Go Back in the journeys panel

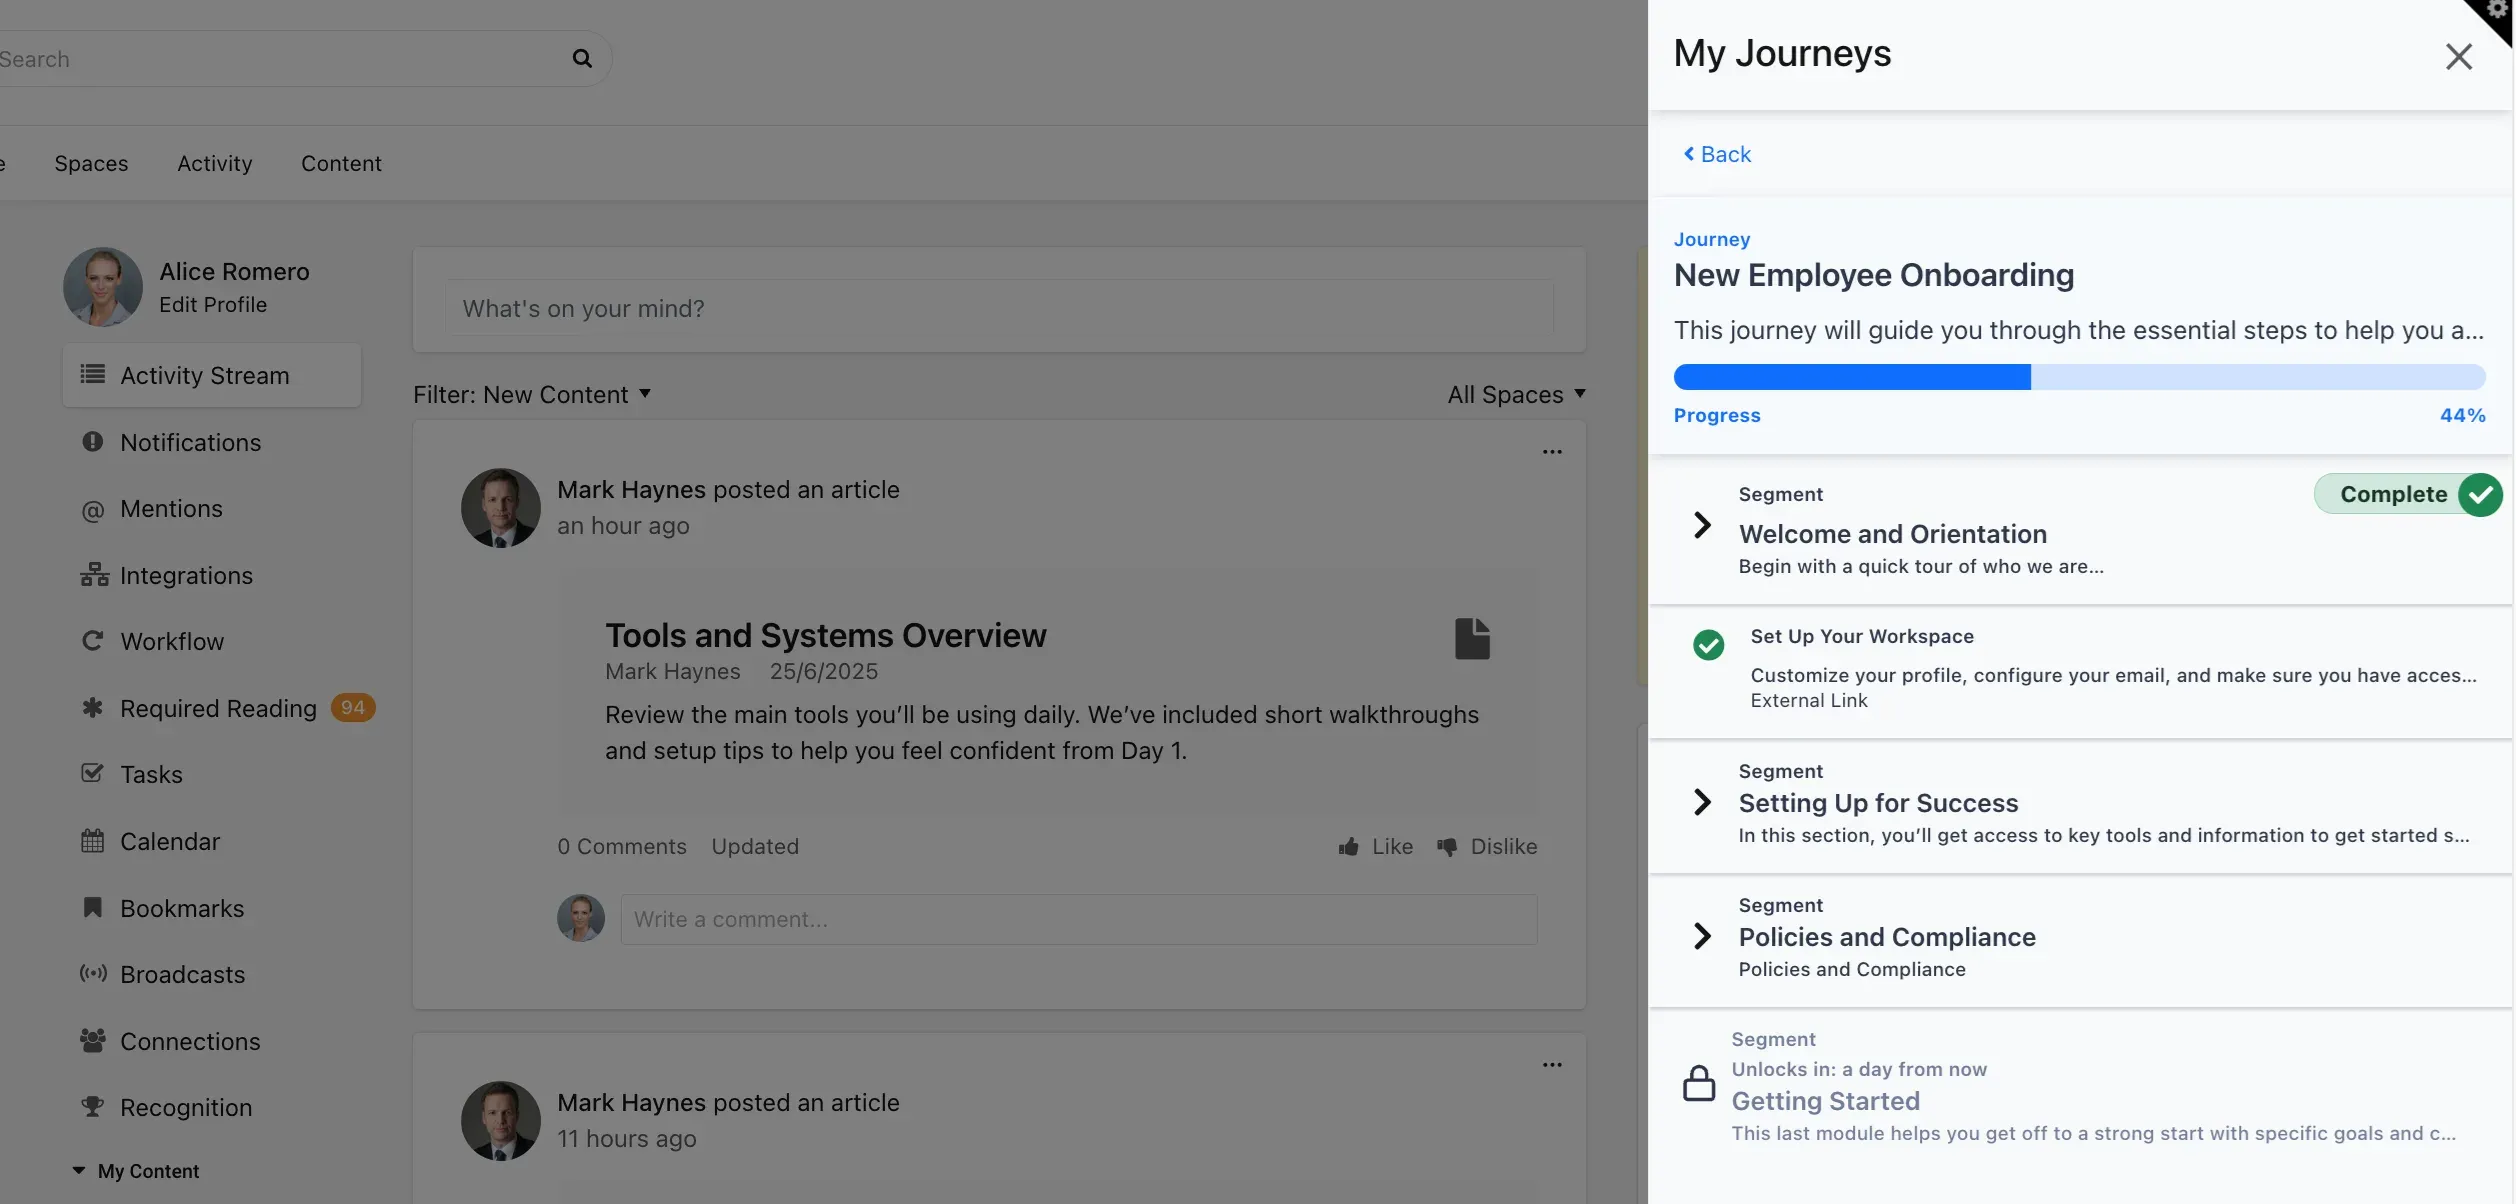(x=1716, y=154)
